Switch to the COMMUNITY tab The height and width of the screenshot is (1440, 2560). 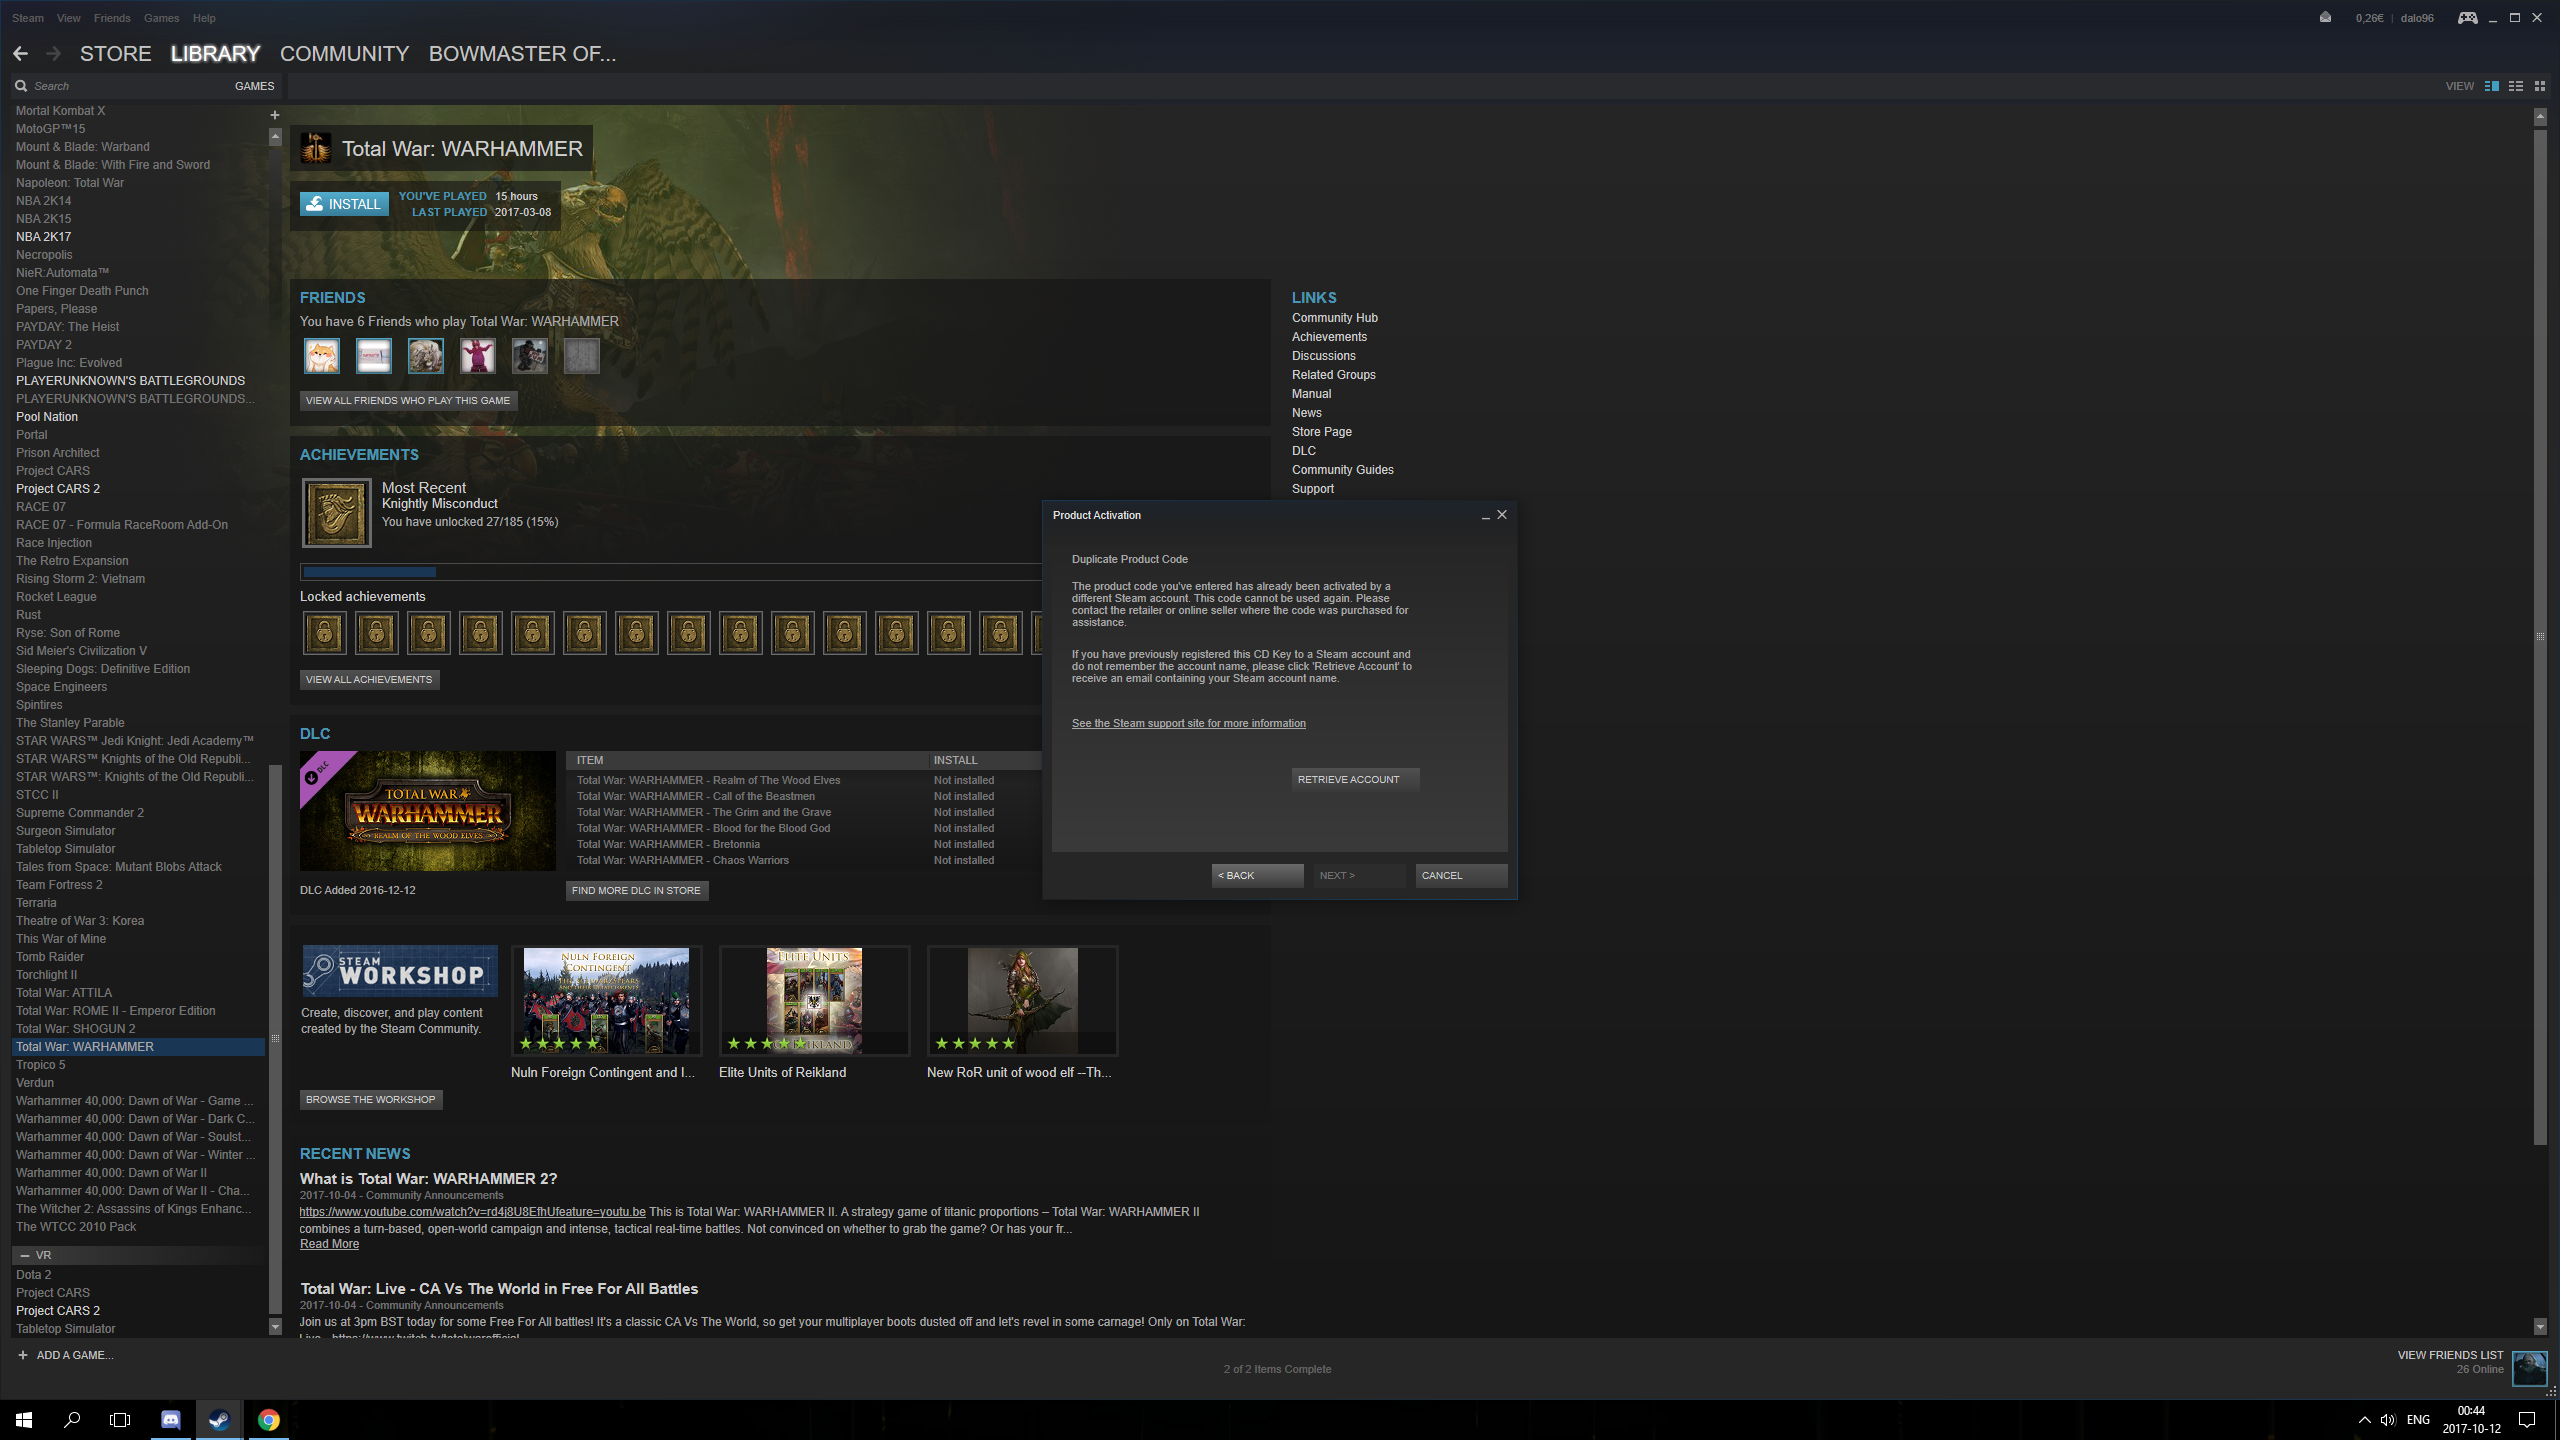point(345,54)
